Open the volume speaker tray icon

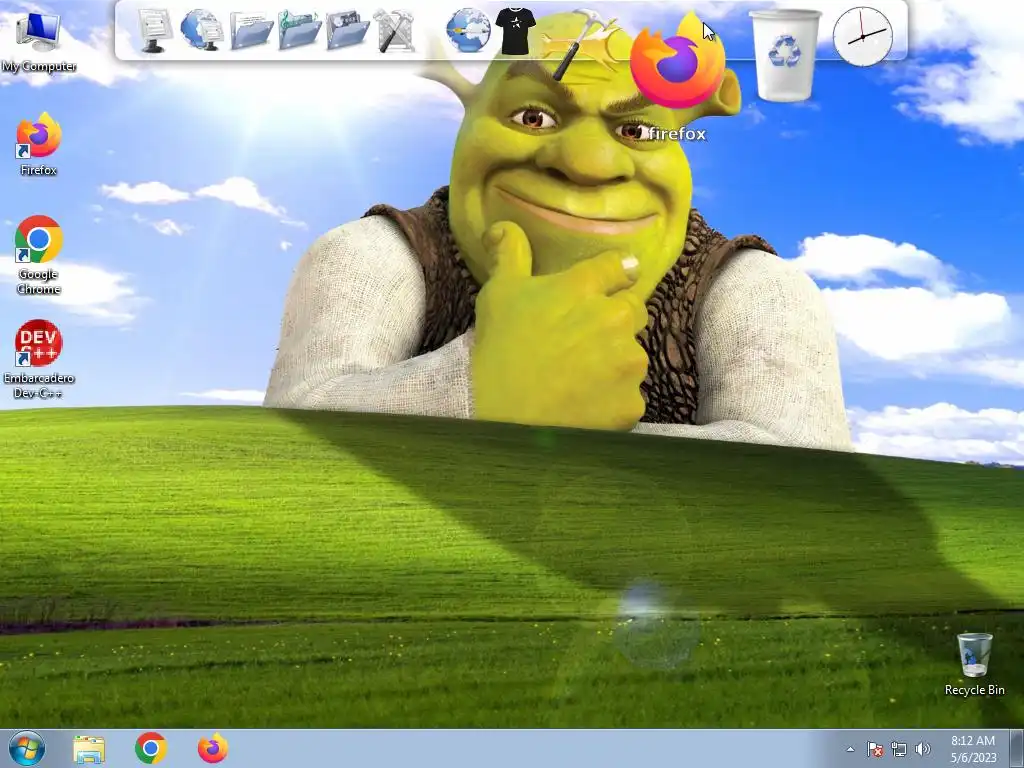click(x=923, y=749)
